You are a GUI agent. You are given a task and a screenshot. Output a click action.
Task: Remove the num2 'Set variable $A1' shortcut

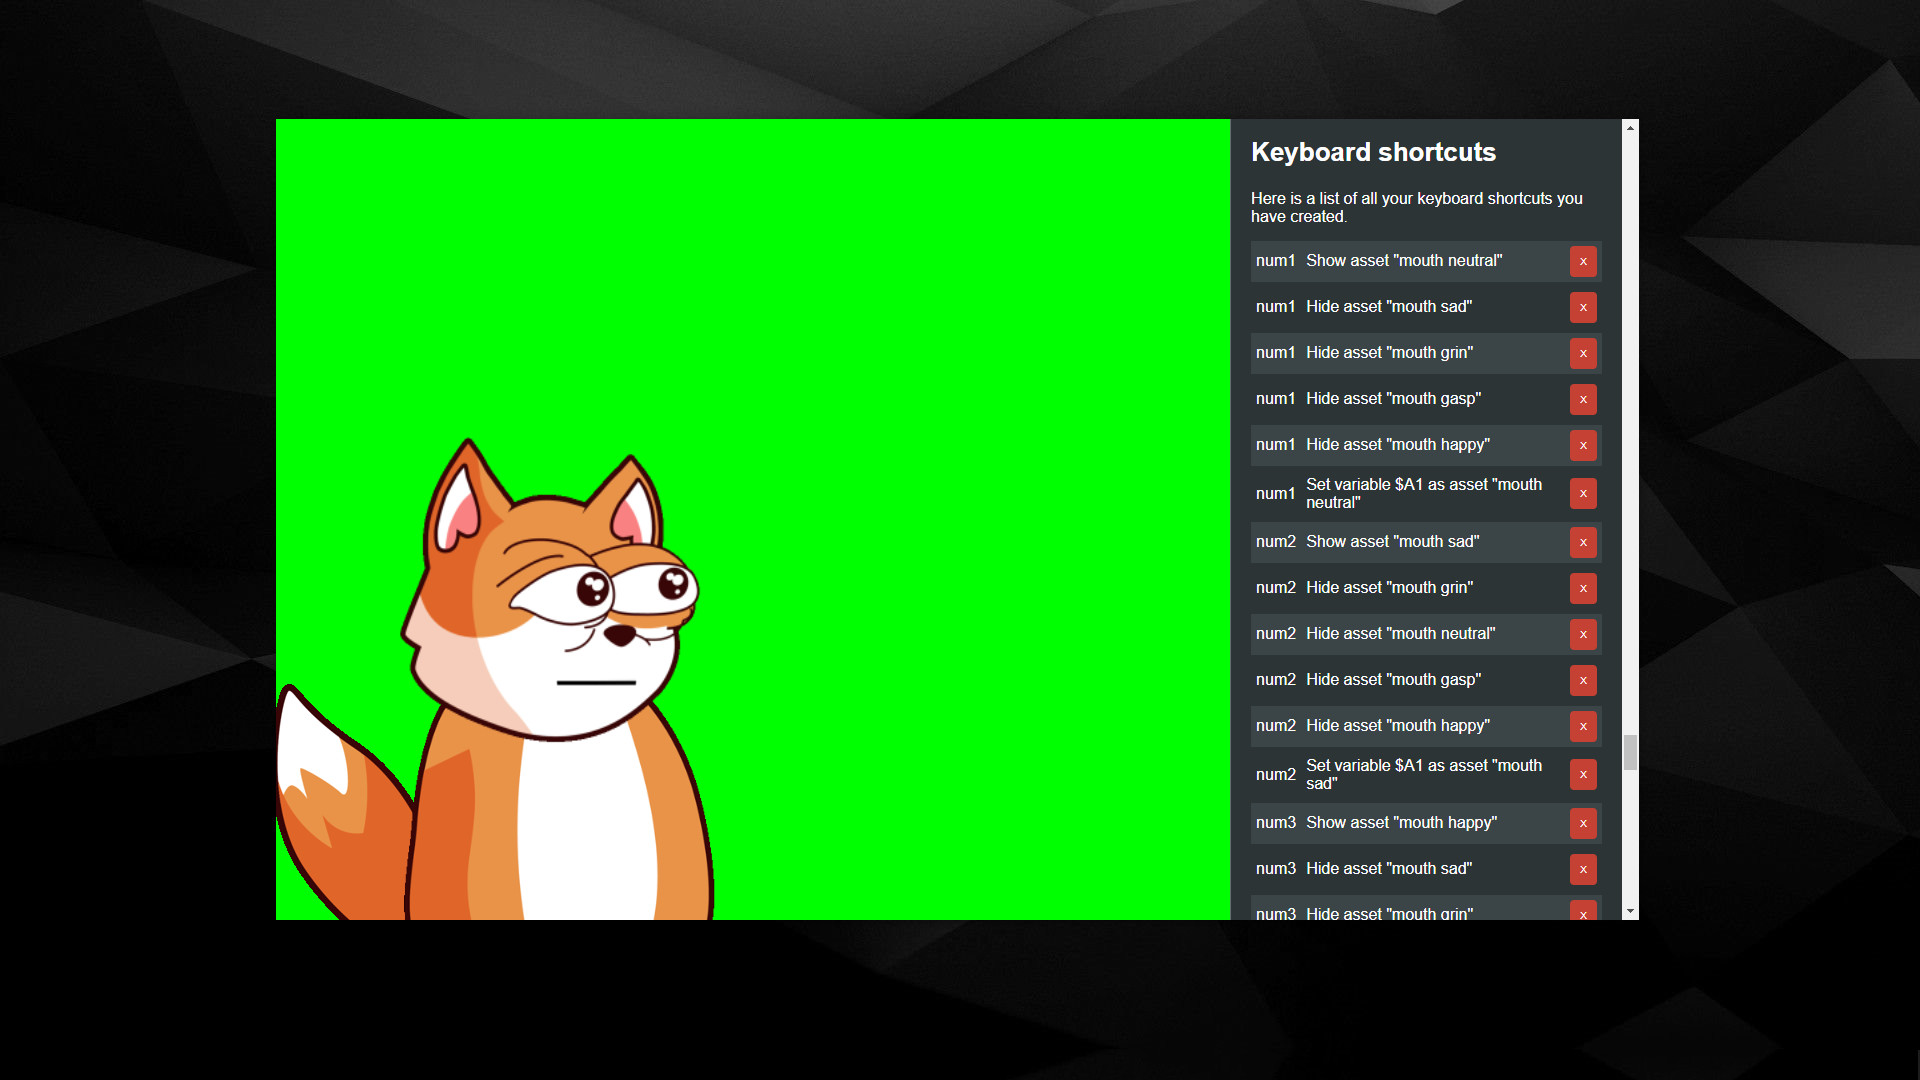tap(1583, 774)
